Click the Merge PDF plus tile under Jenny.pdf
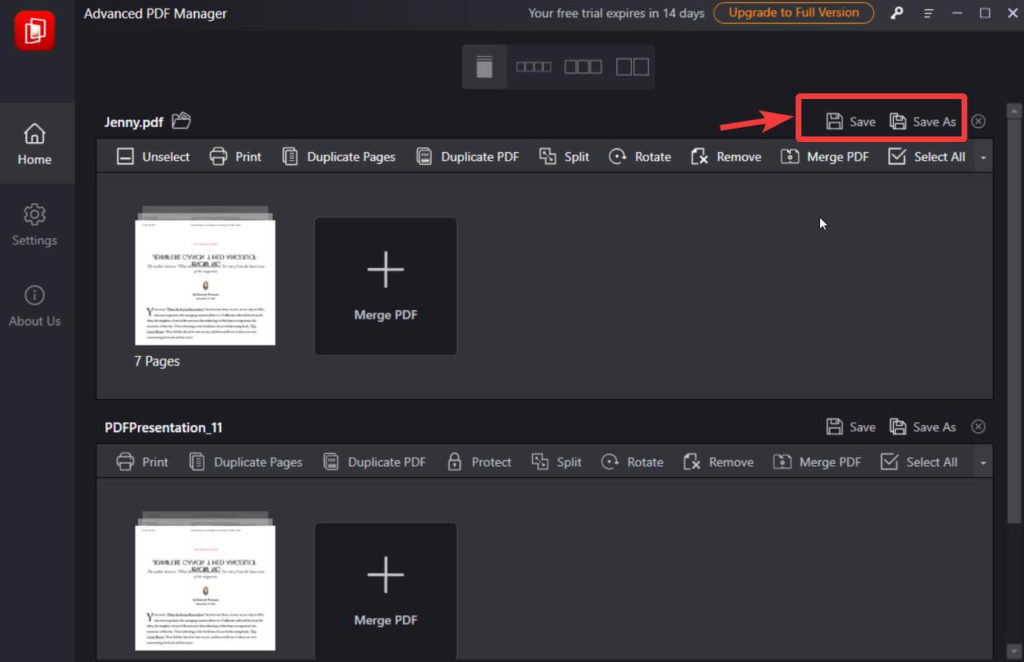The height and width of the screenshot is (662, 1024). 386,286
